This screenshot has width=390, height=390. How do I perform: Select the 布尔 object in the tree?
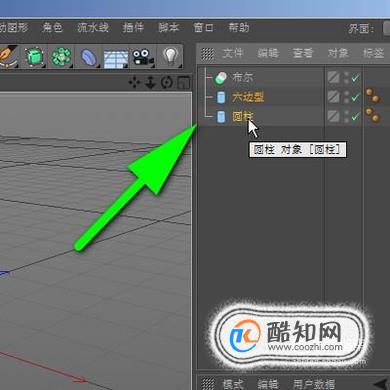[242, 78]
